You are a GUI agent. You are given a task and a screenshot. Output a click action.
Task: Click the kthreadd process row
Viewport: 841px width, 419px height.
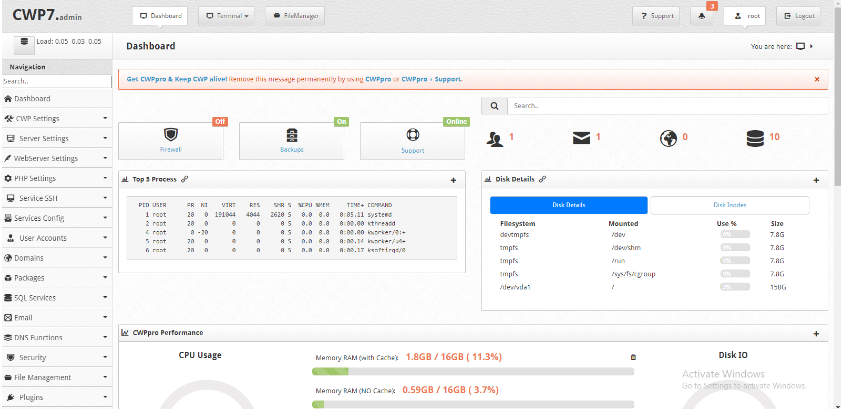265,223
